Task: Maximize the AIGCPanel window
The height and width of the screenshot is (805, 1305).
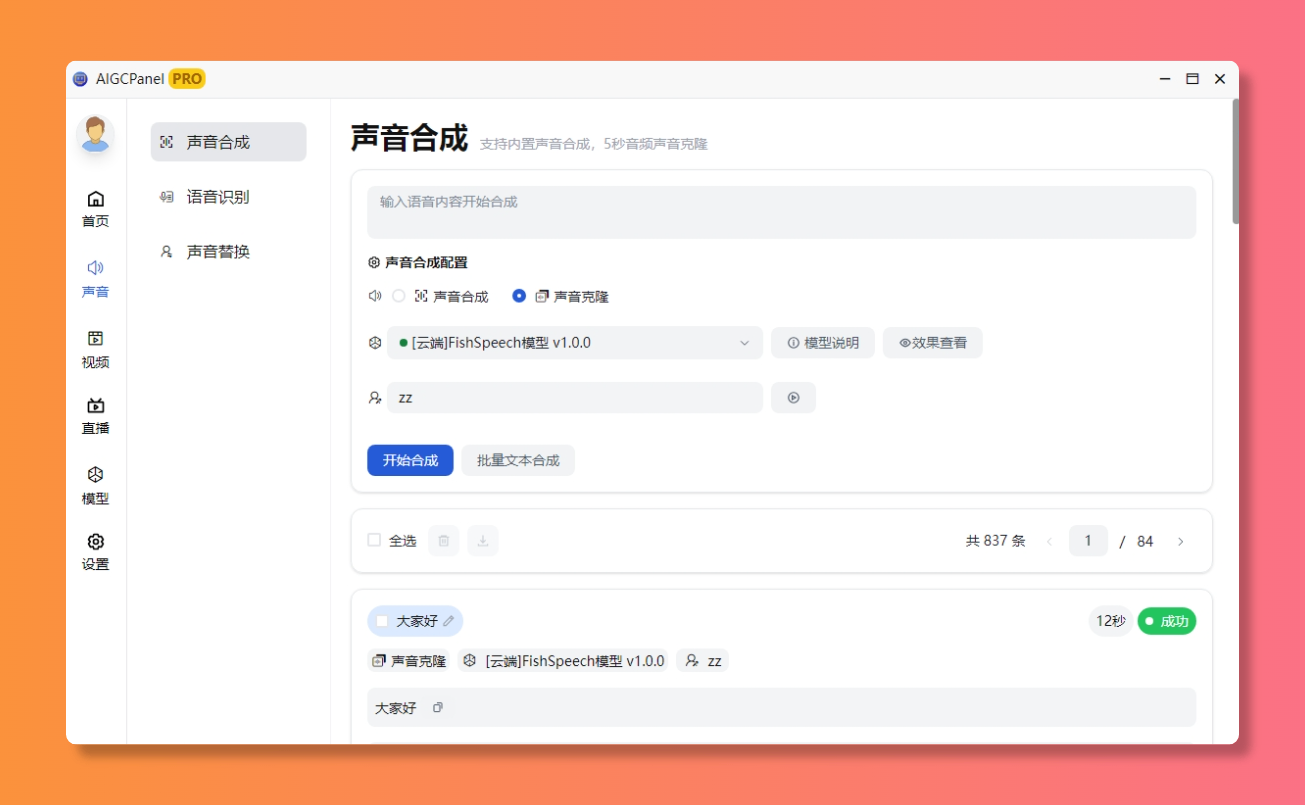Action: point(1192,79)
